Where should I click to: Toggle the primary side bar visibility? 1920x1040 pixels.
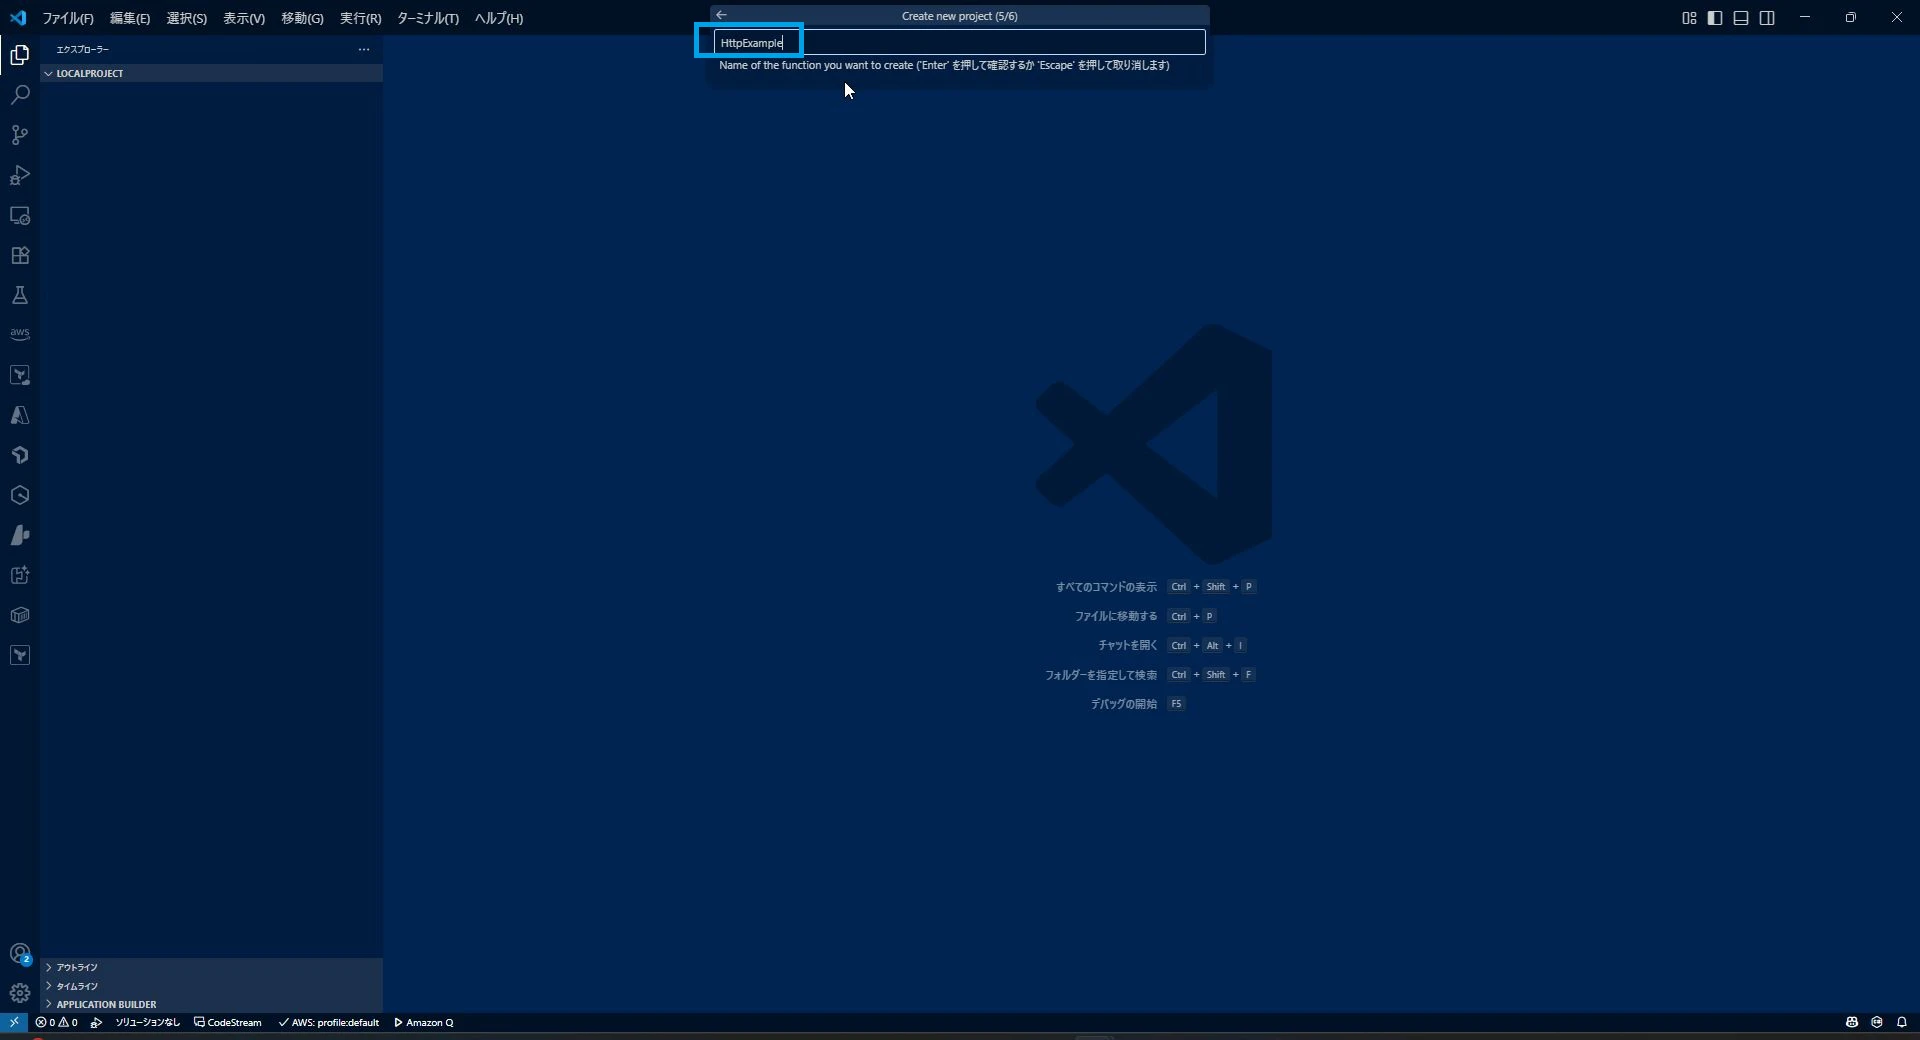(1715, 18)
